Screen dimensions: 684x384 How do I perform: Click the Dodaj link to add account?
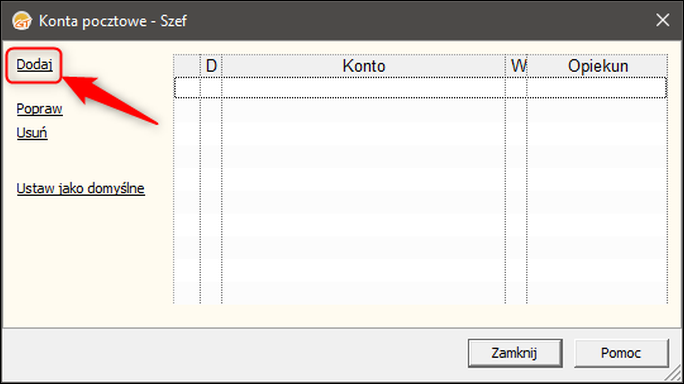[x=34, y=65]
